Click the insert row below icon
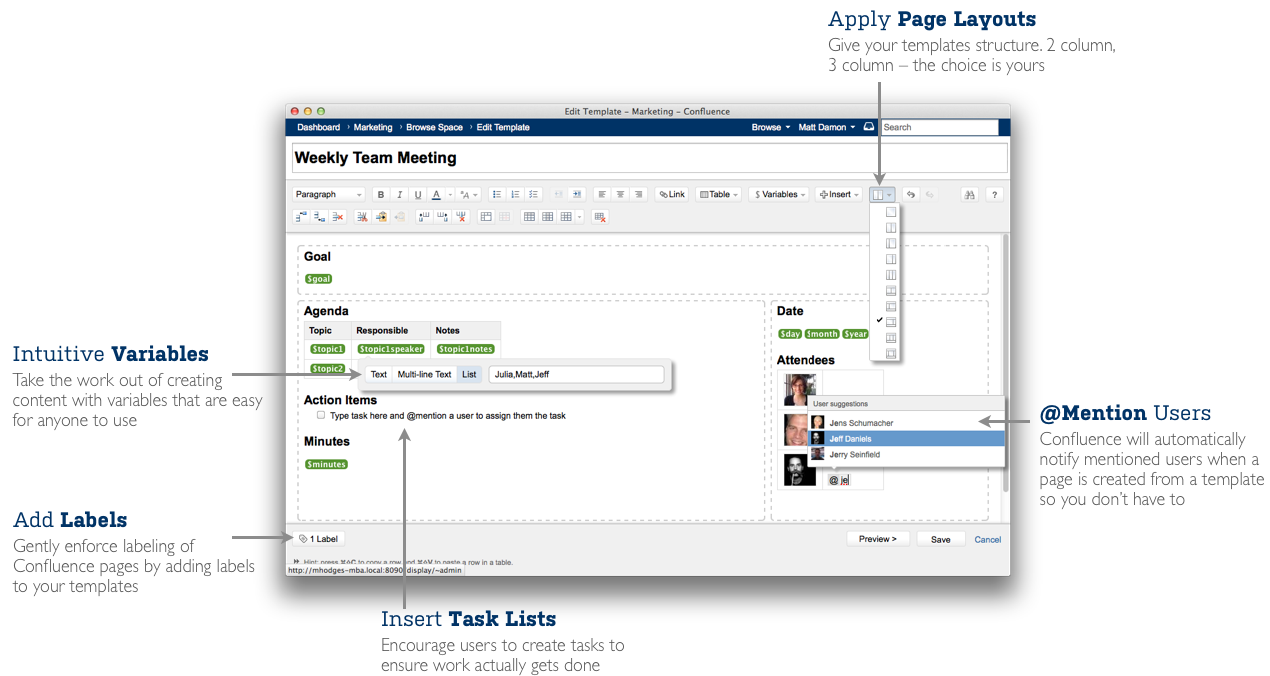Image resolution: width=1270 pixels, height=676 pixels. coord(320,217)
